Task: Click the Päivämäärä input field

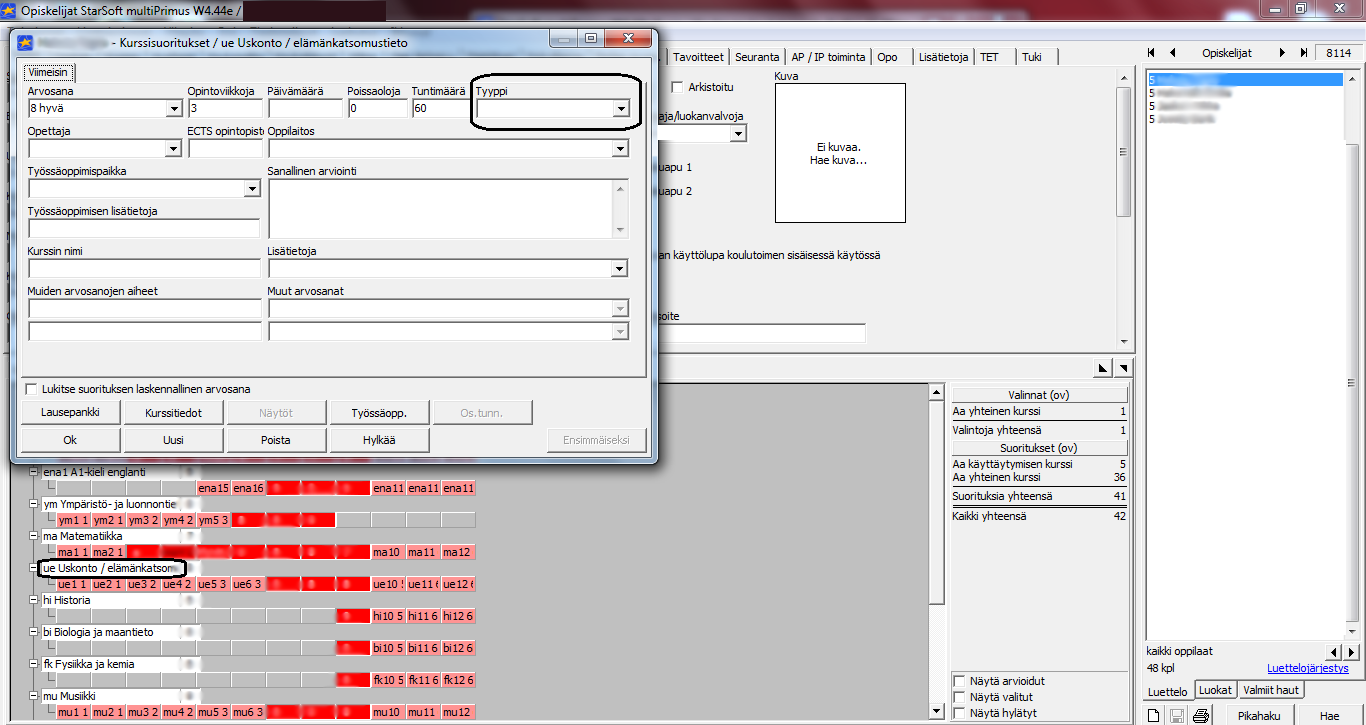Action: [x=304, y=108]
